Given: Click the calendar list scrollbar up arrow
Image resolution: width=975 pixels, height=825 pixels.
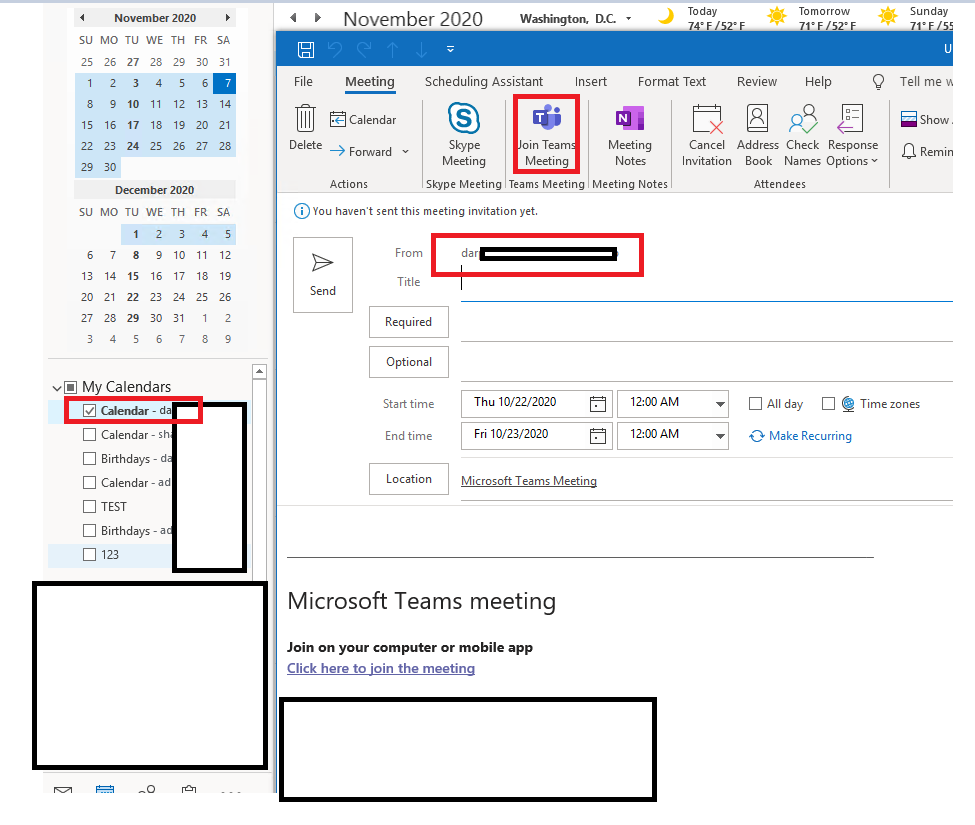Looking at the screenshot, I should [x=259, y=372].
